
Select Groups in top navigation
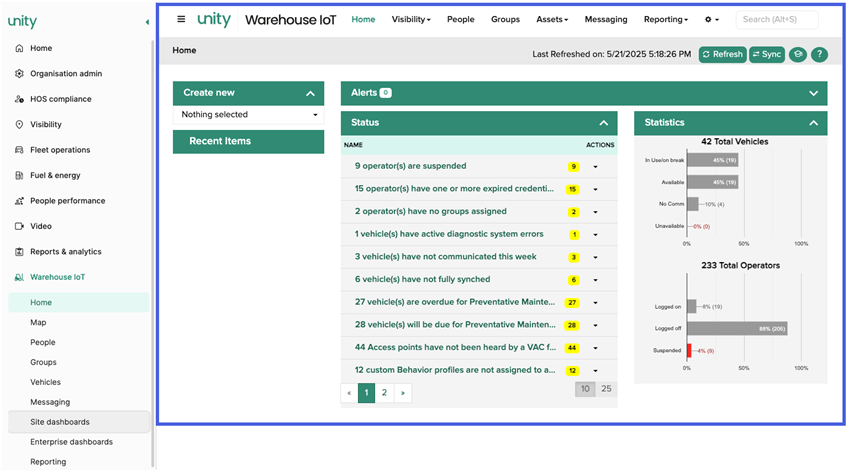pos(505,19)
